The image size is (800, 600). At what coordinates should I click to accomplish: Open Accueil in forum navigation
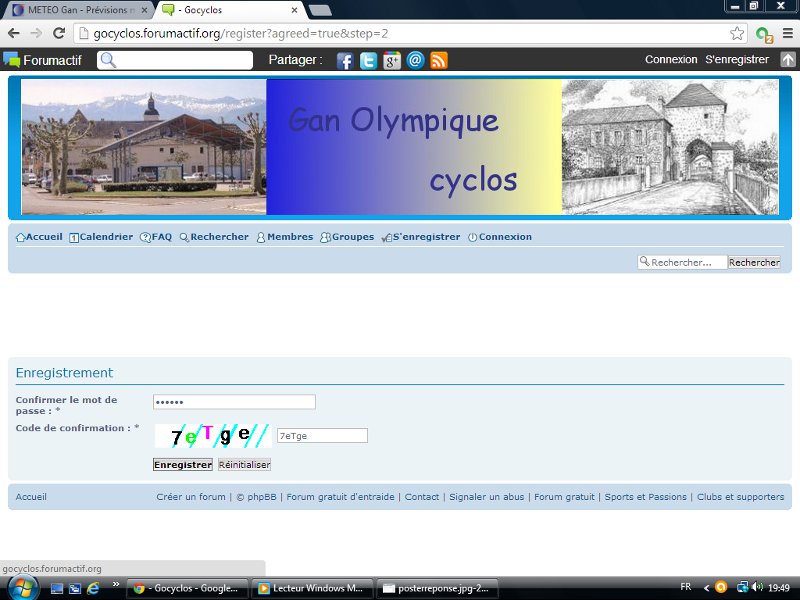[x=39, y=237]
